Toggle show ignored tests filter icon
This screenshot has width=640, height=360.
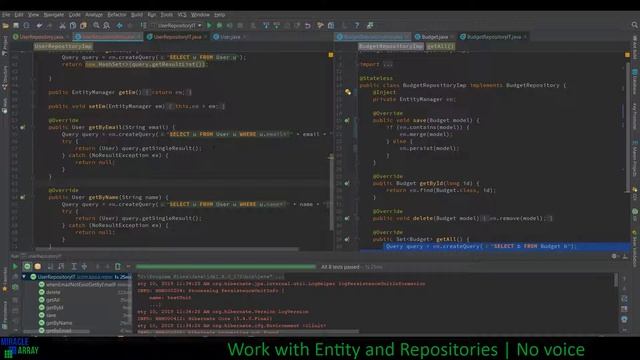pyautogui.click(x=38, y=267)
